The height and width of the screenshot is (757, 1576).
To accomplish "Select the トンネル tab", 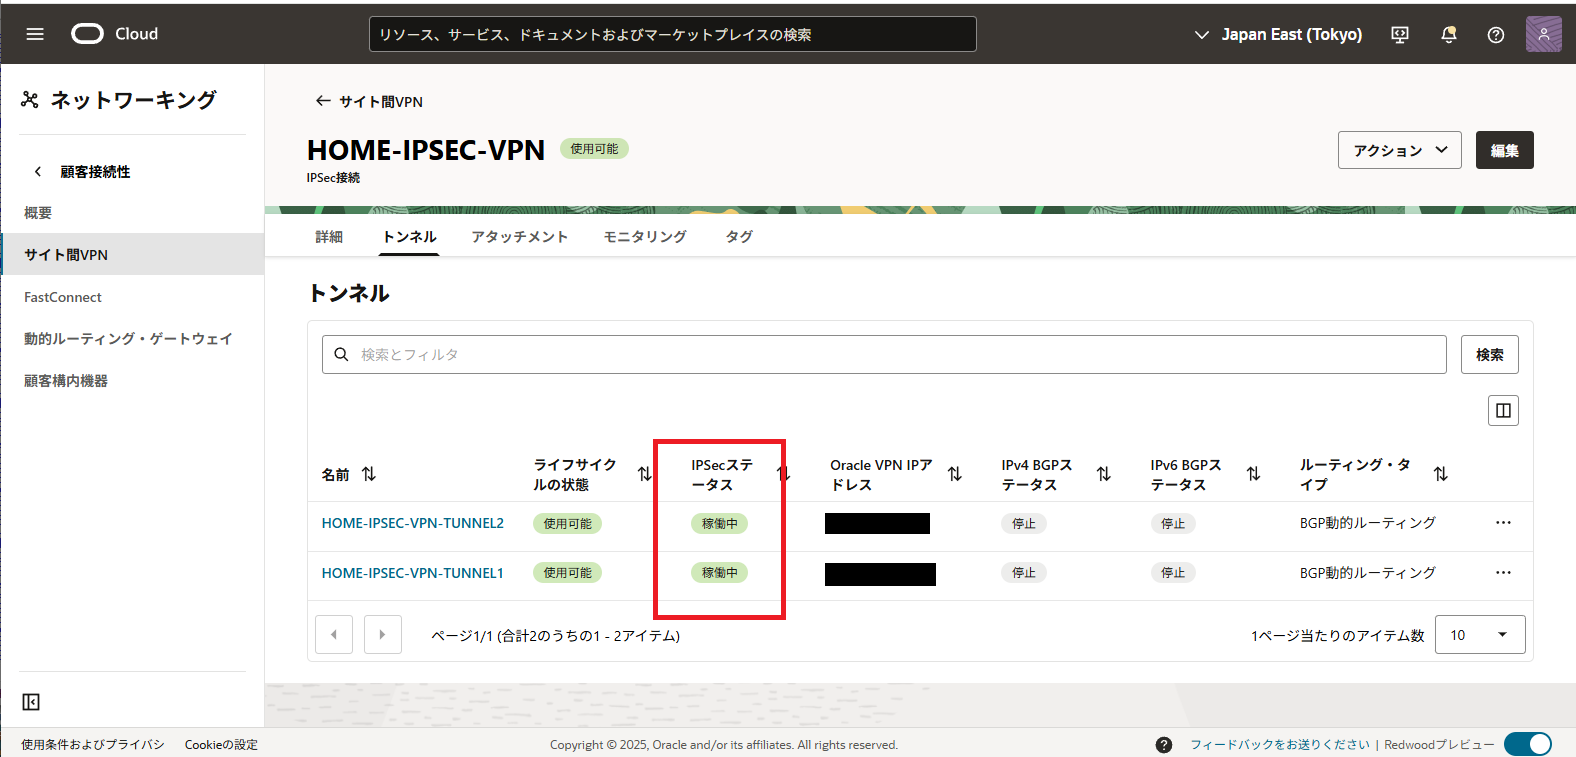I will (410, 237).
